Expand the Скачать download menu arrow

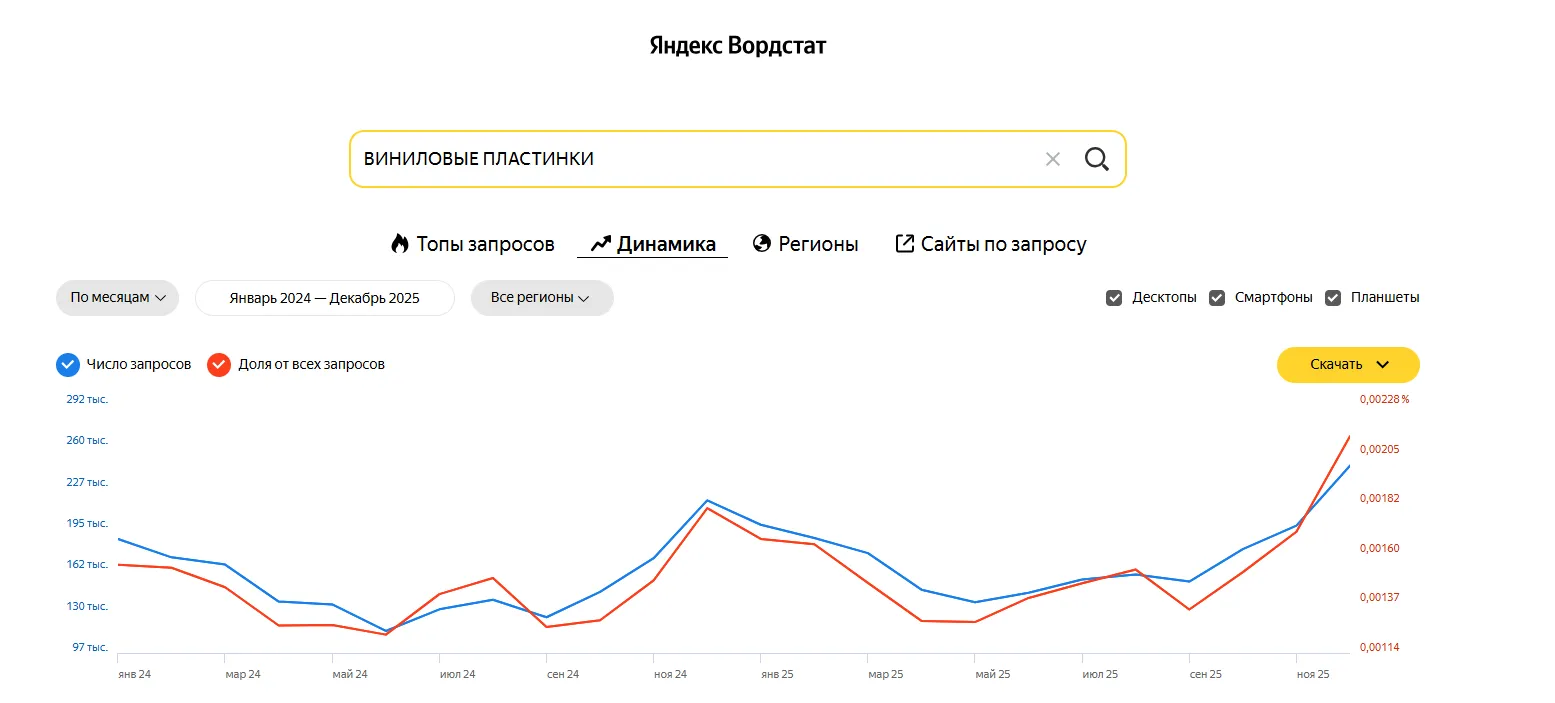[1382, 364]
